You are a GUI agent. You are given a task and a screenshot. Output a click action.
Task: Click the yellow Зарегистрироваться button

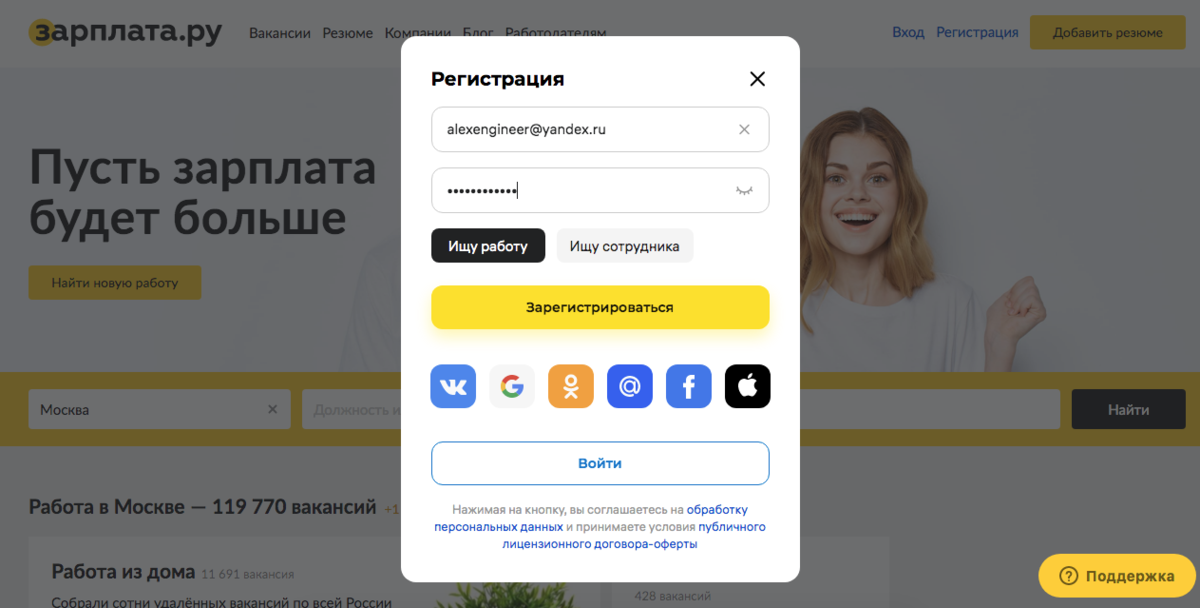(x=600, y=307)
